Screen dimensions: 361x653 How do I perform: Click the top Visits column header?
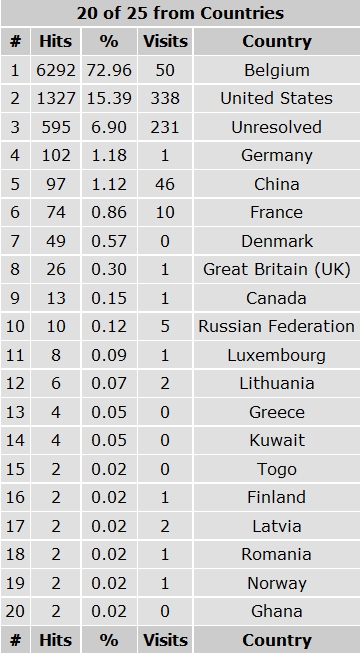pyautogui.click(x=165, y=41)
